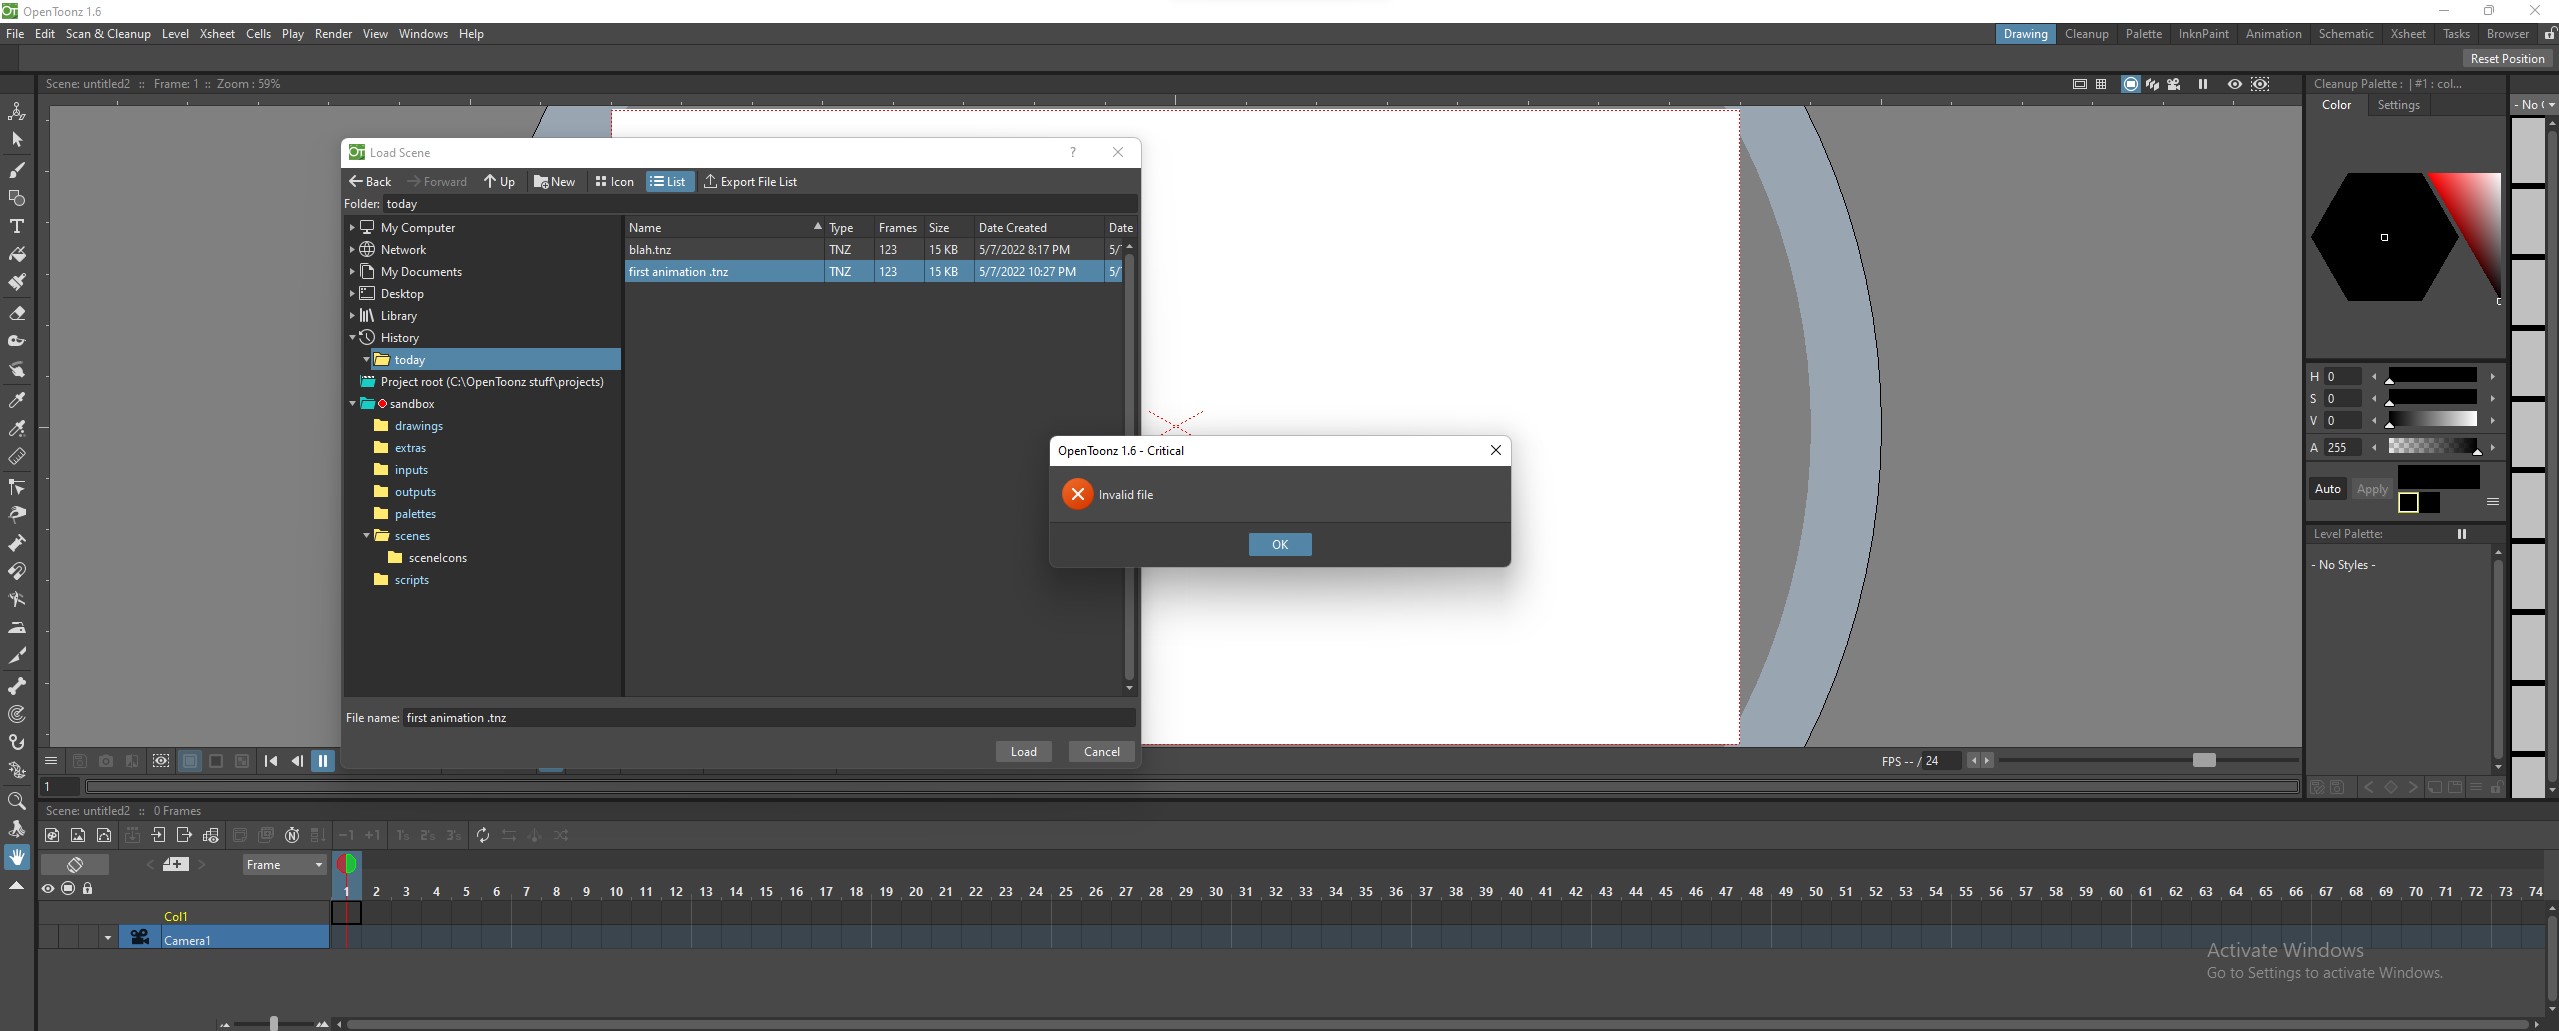Select the Fill tool
Image resolution: width=2559 pixels, height=1031 pixels.
(17, 253)
